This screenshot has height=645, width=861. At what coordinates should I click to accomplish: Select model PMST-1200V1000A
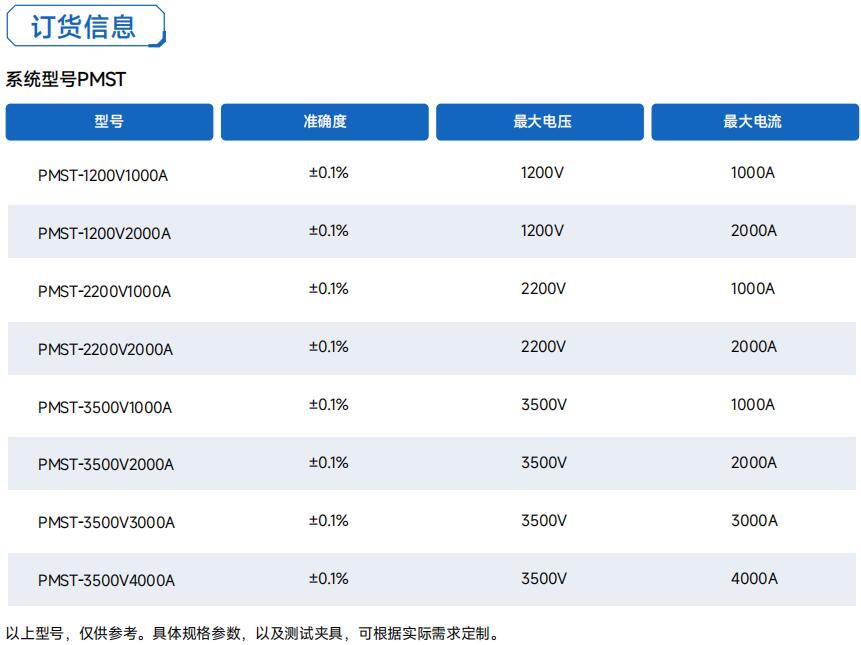pos(103,176)
